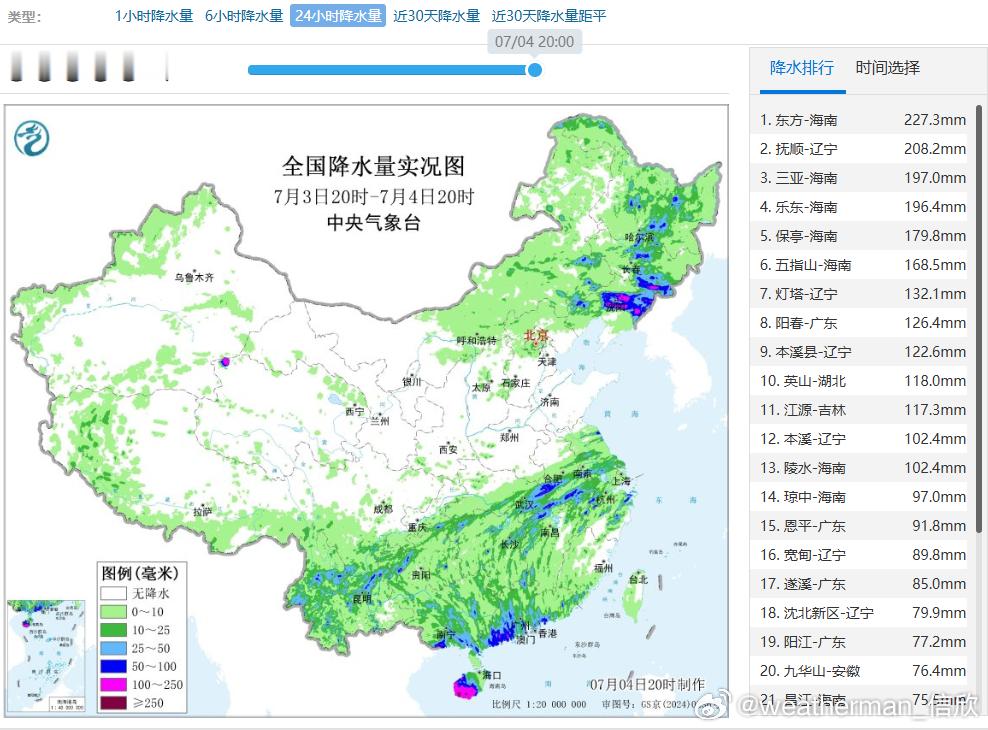This screenshot has height=730, width=988.
Task: Click the 208.2mm rainfall value
Action: [x=934, y=149]
